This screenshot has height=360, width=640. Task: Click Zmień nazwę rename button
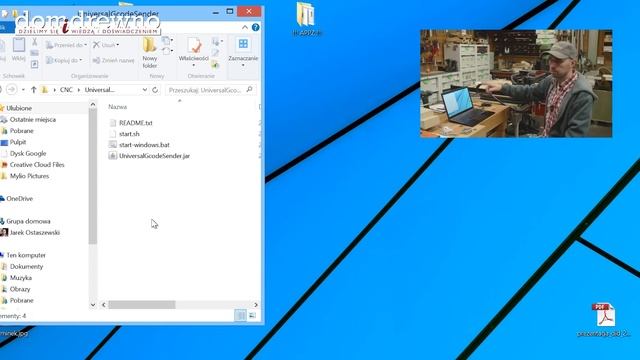pos(113,60)
